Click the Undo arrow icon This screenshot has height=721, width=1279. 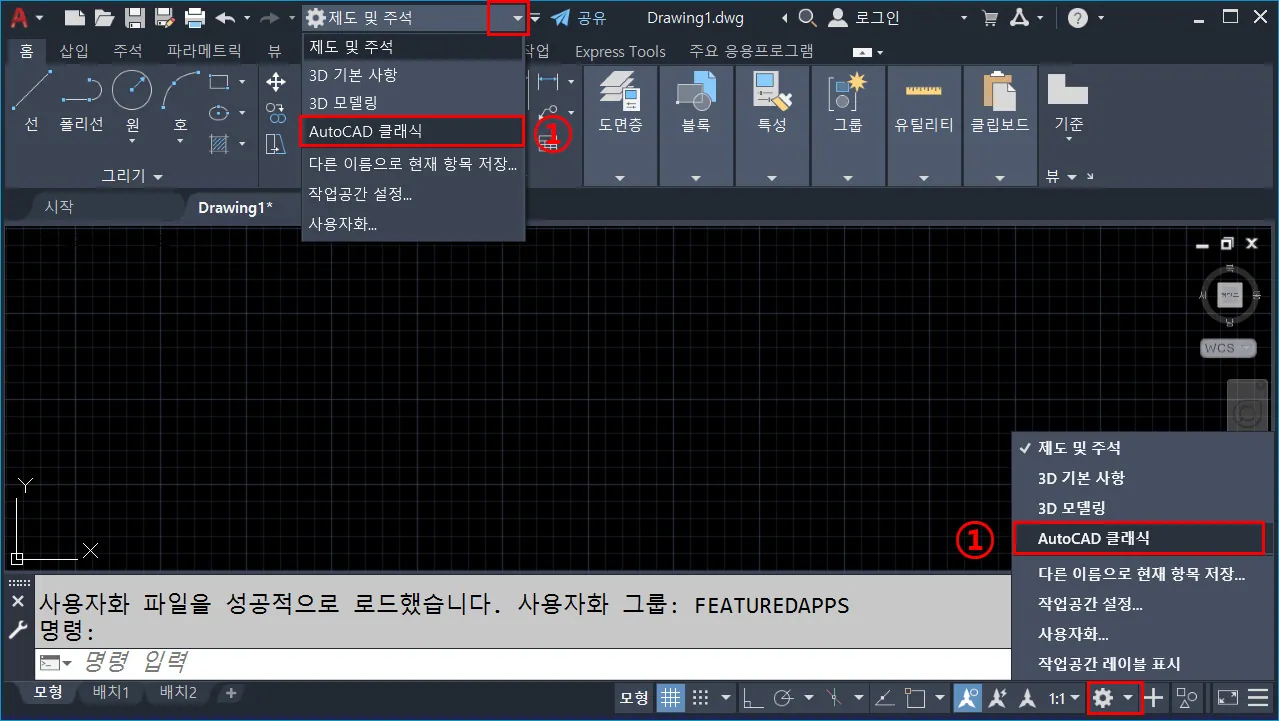225,17
